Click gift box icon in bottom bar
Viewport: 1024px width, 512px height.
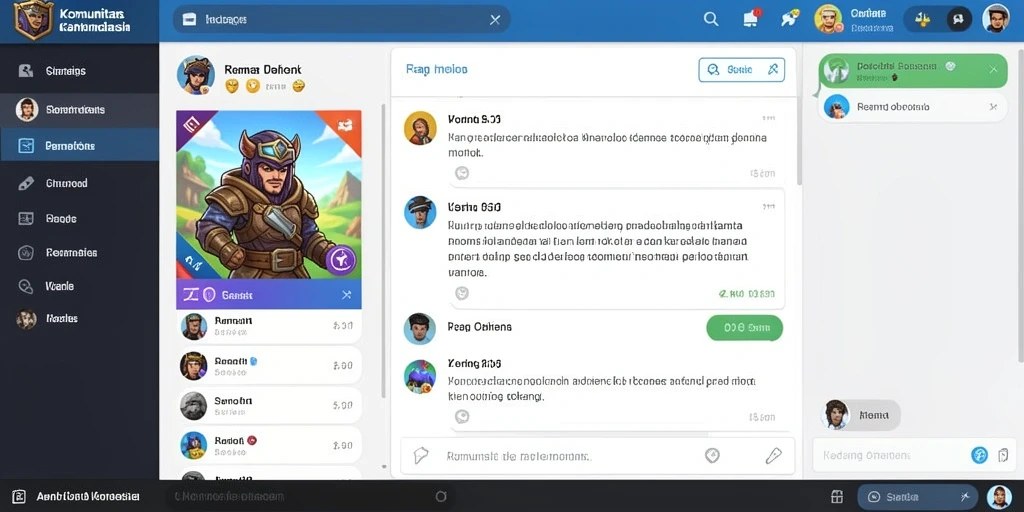(x=837, y=497)
